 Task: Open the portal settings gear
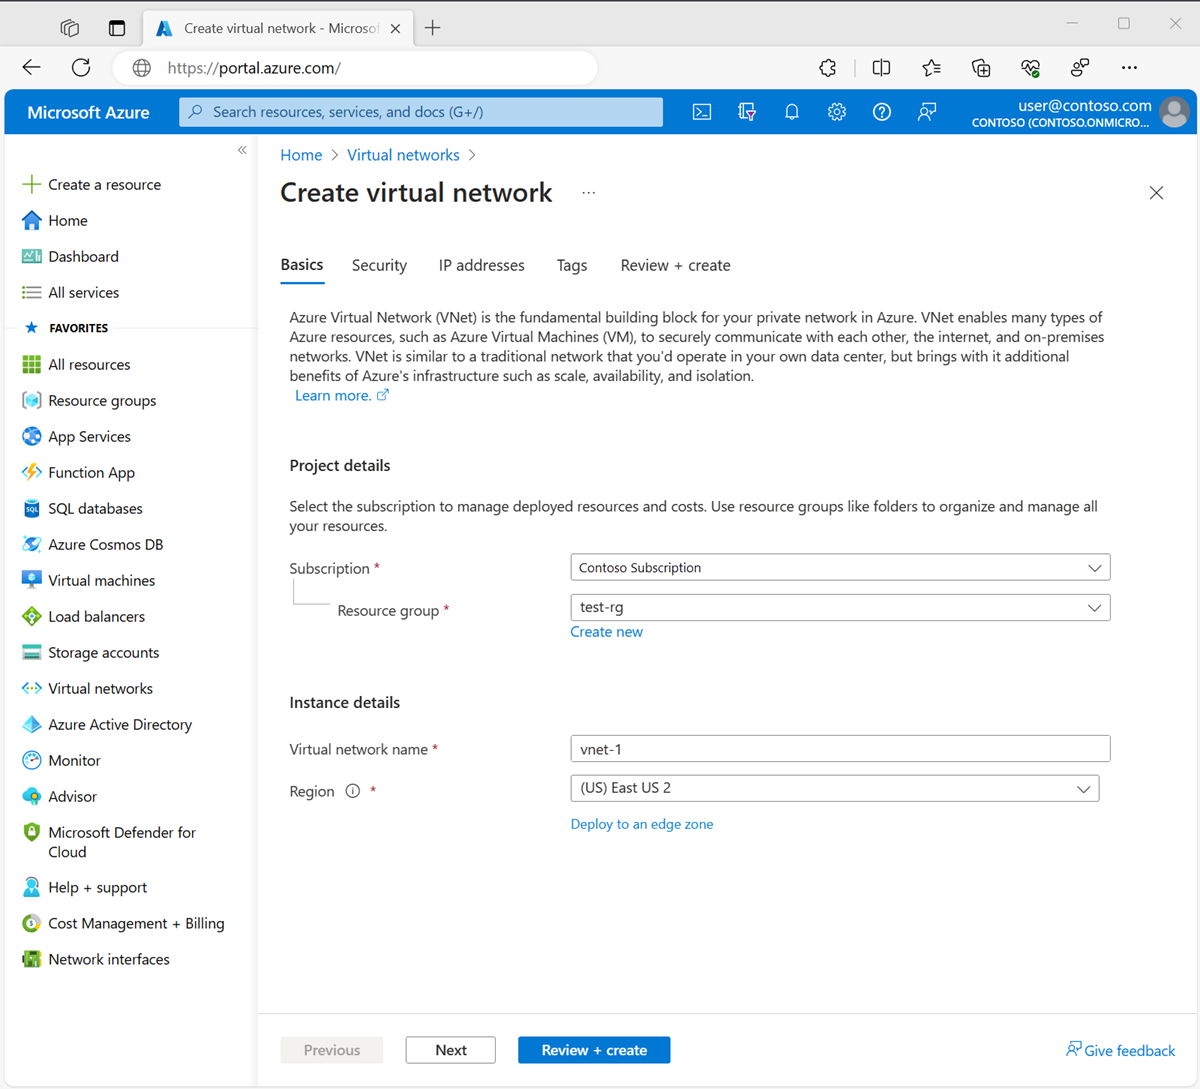point(837,111)
